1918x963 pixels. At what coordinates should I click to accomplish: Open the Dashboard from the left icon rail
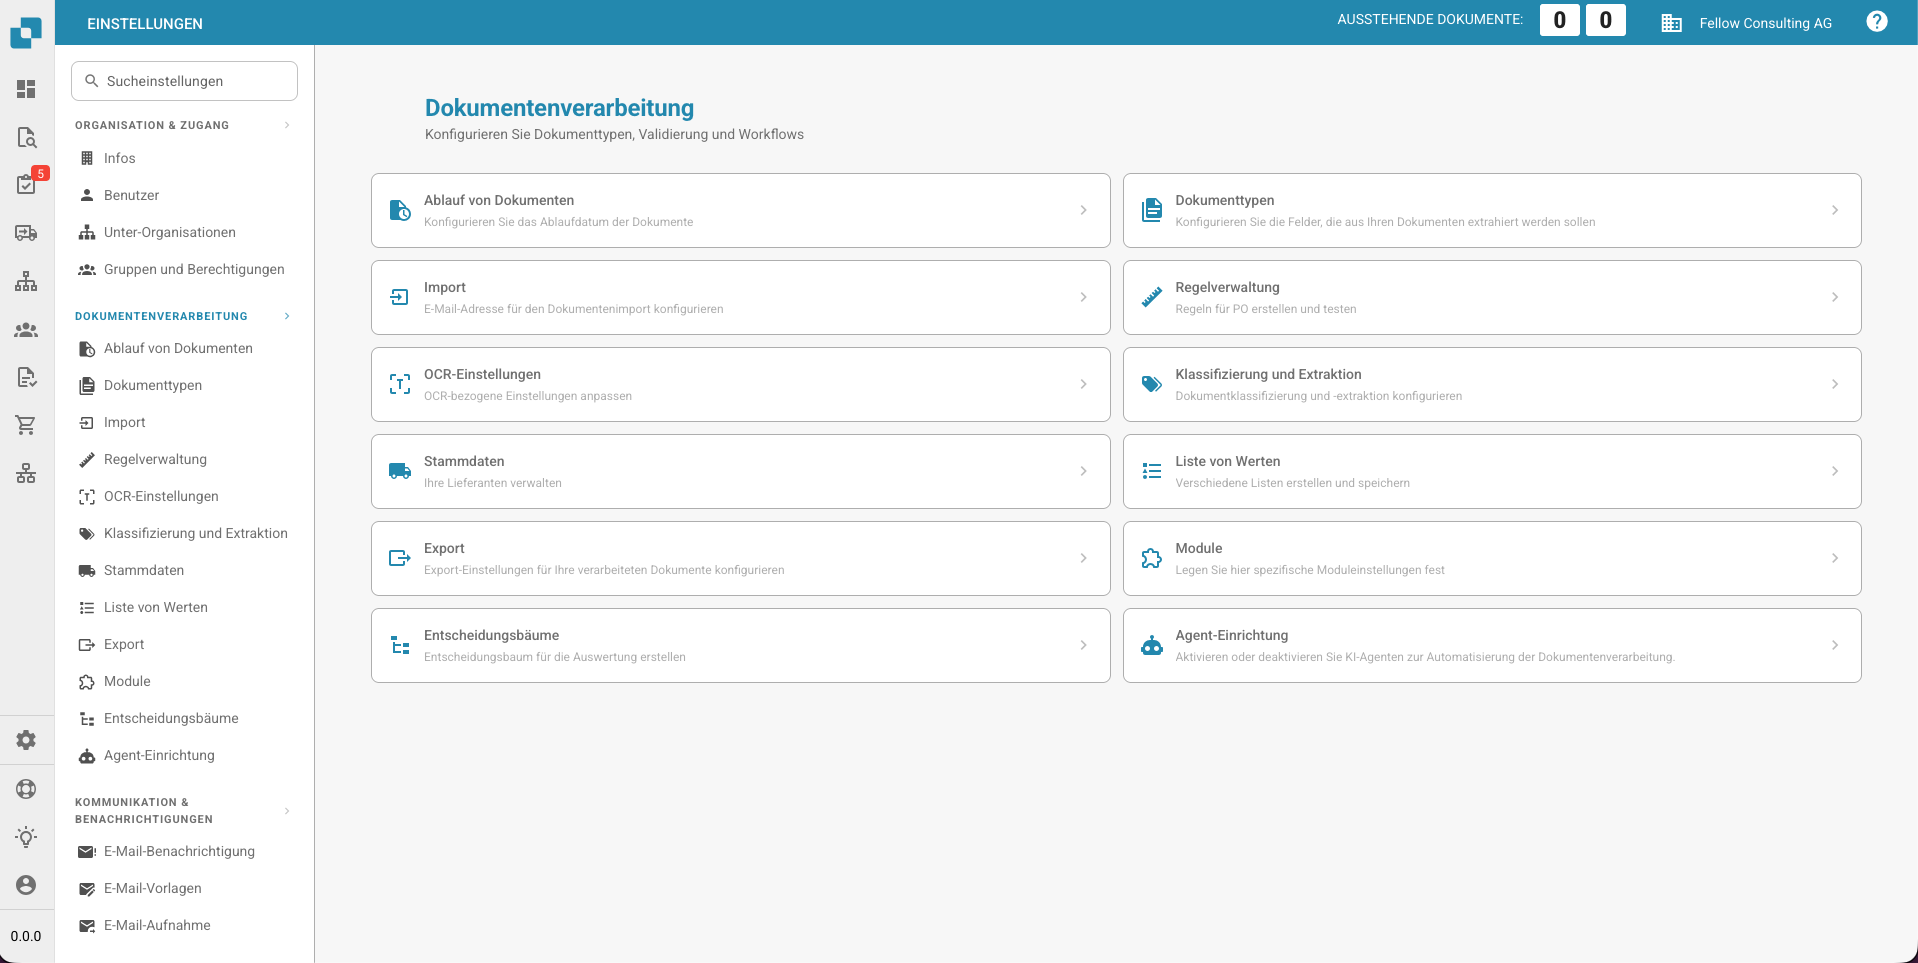point(27,89)
